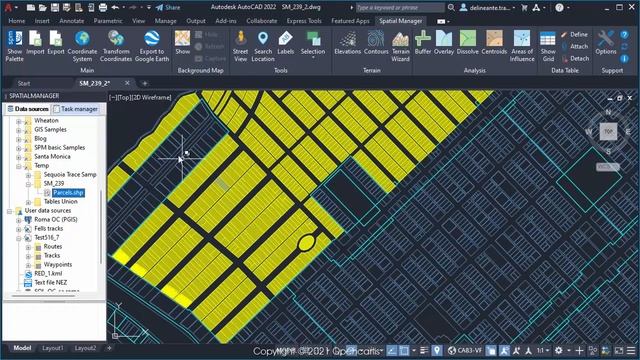Collapse the SM_239 folder node
The image size is (640, 360).
pos(28,184)
